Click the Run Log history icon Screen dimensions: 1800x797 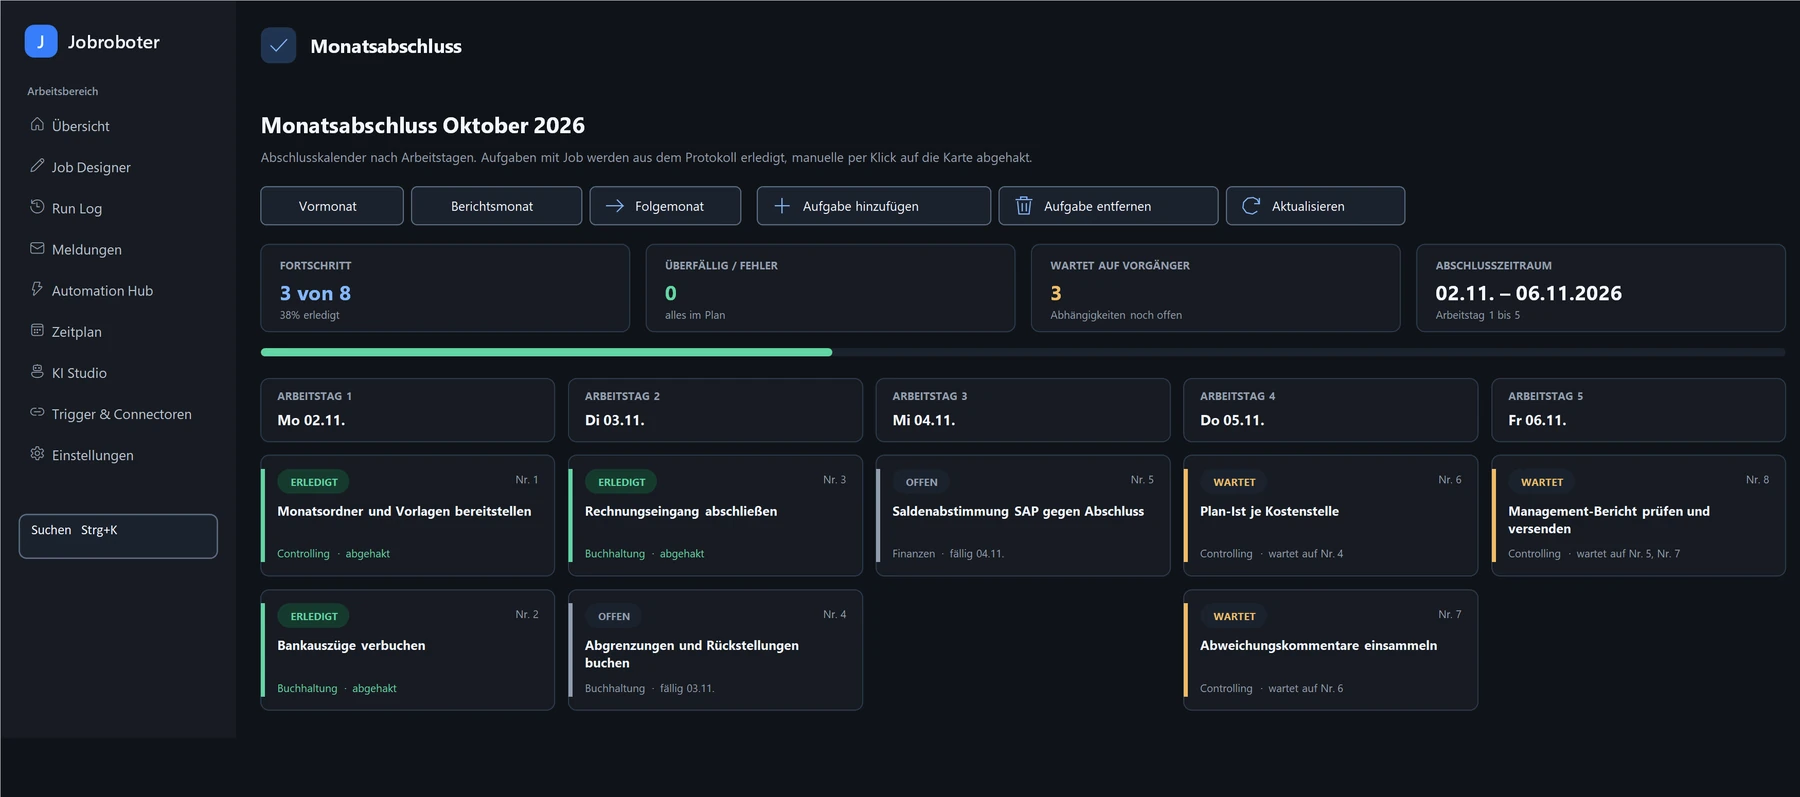point(37,207)
